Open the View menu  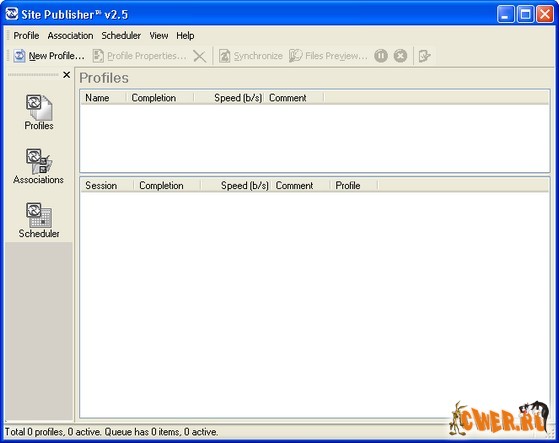click(x=159, y=36)
